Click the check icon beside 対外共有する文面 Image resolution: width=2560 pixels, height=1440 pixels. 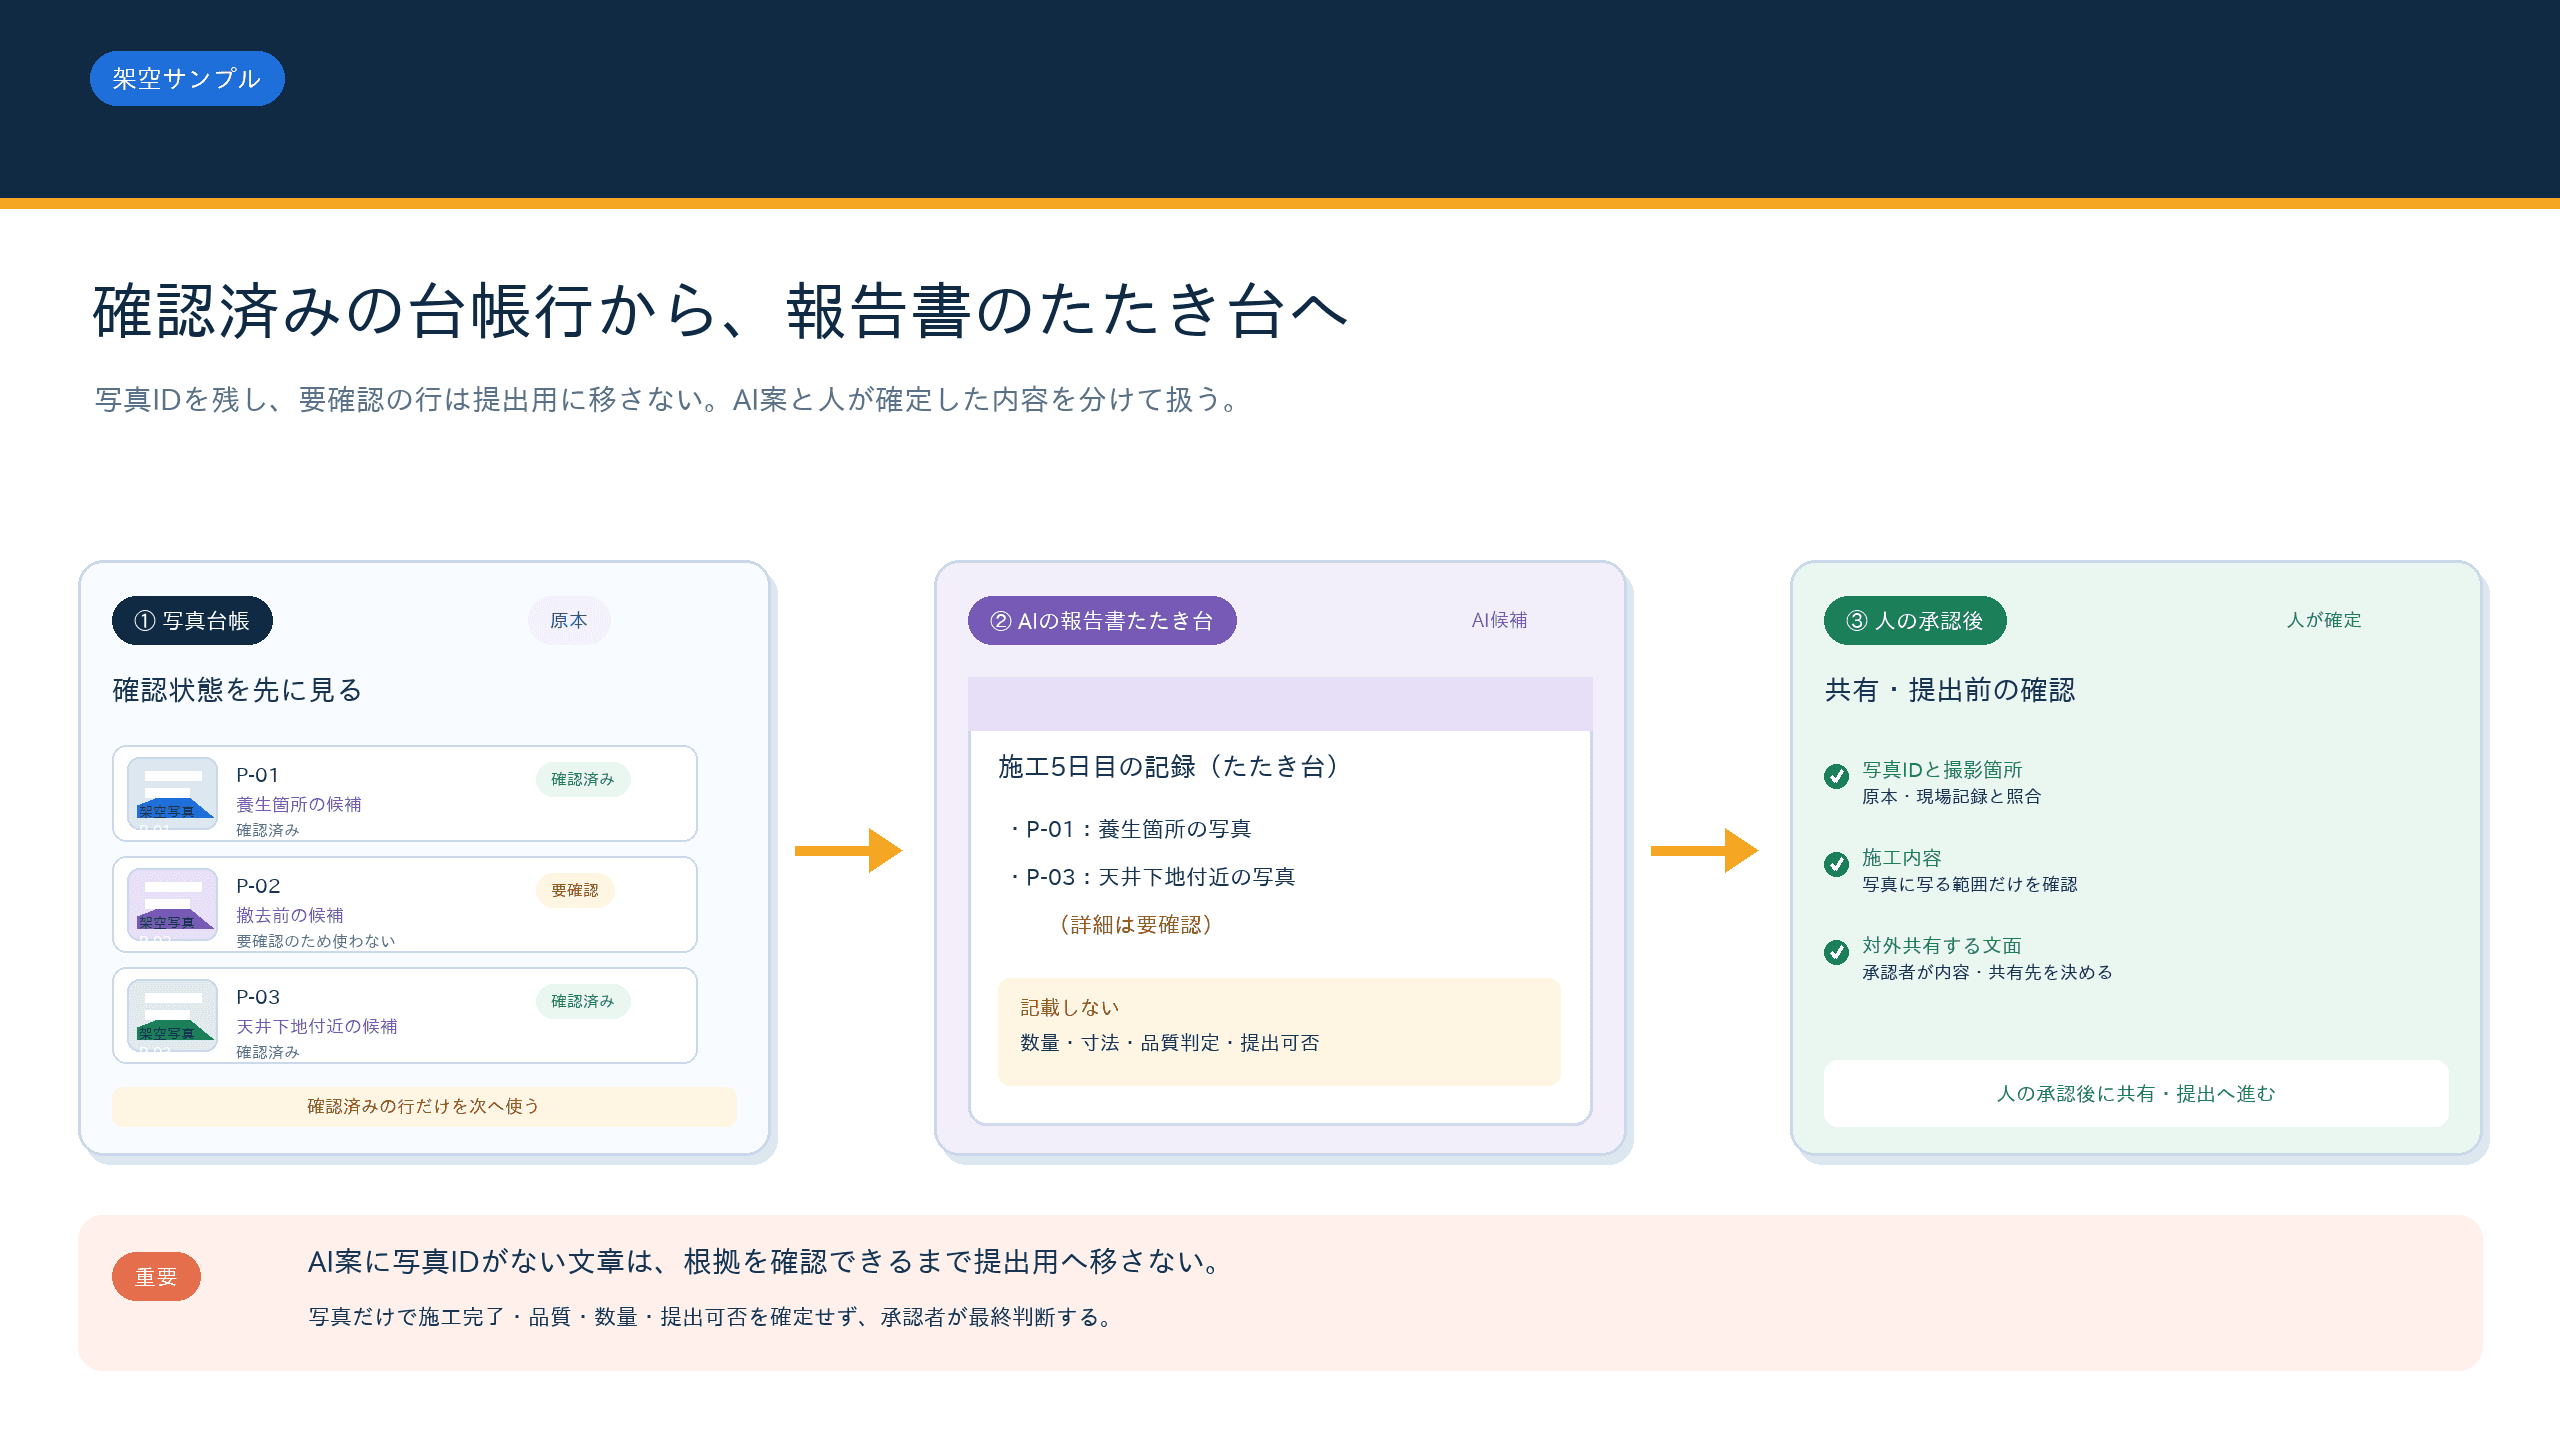click(1836, 952)
